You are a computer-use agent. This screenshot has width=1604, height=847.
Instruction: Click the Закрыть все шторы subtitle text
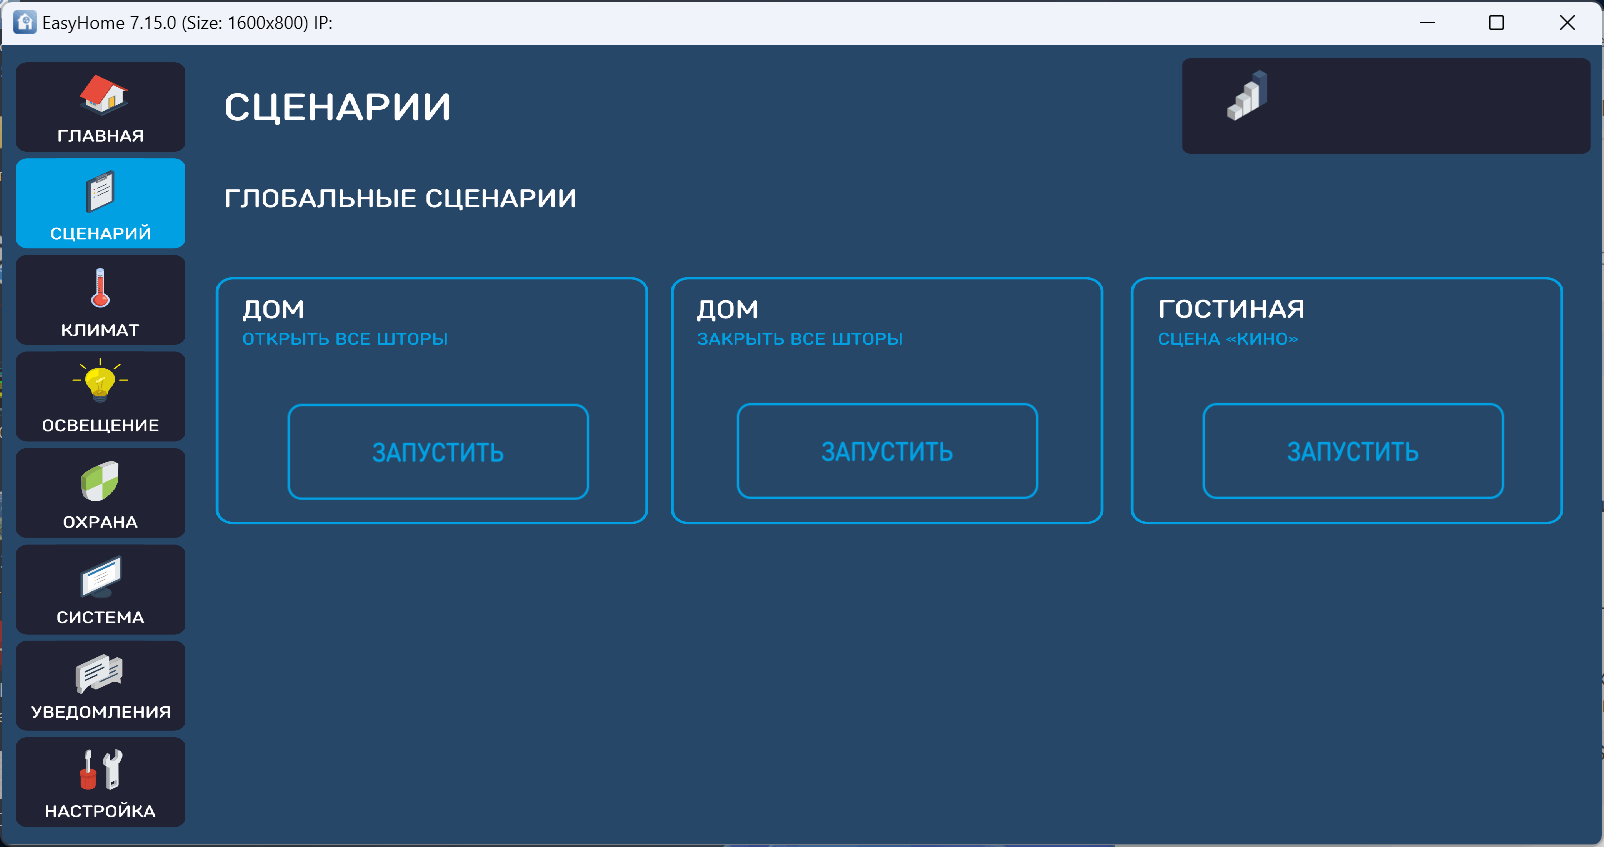pyautogui.click(x=799, y=339)
